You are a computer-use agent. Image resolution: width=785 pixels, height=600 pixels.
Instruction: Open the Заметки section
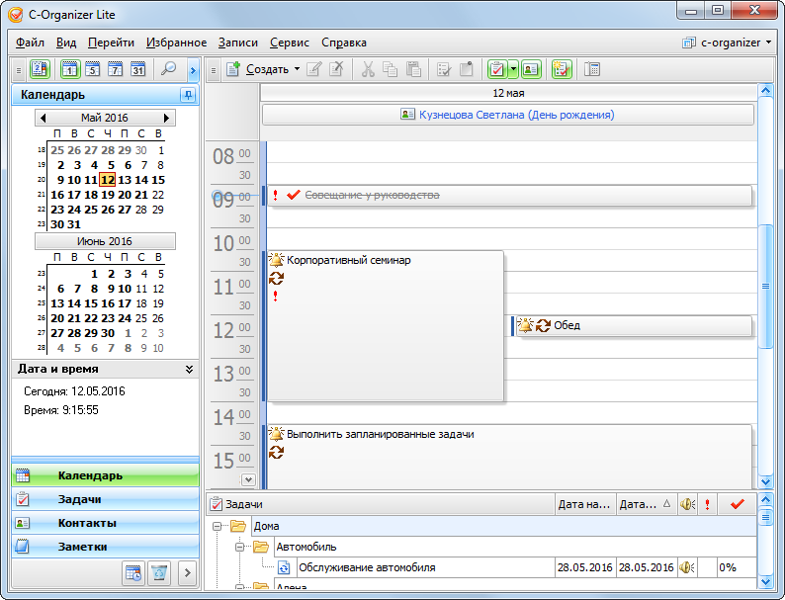tap(105, 546)
